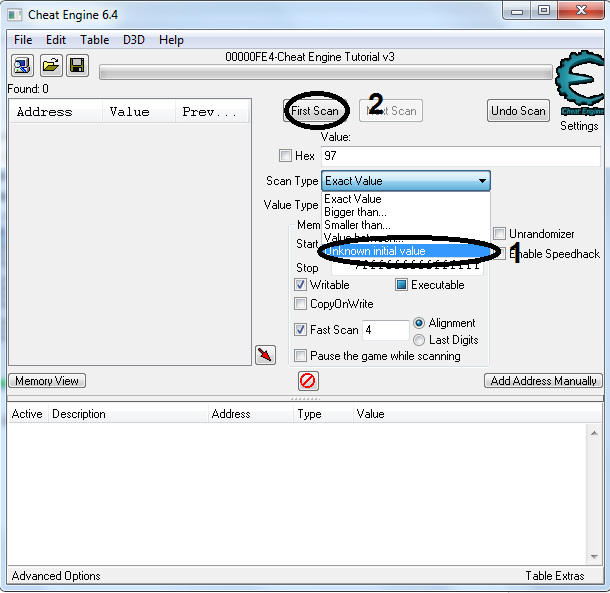Enable the Unrandomizer checkbox
Screen dimensions: 610x593
pos(500,234)
